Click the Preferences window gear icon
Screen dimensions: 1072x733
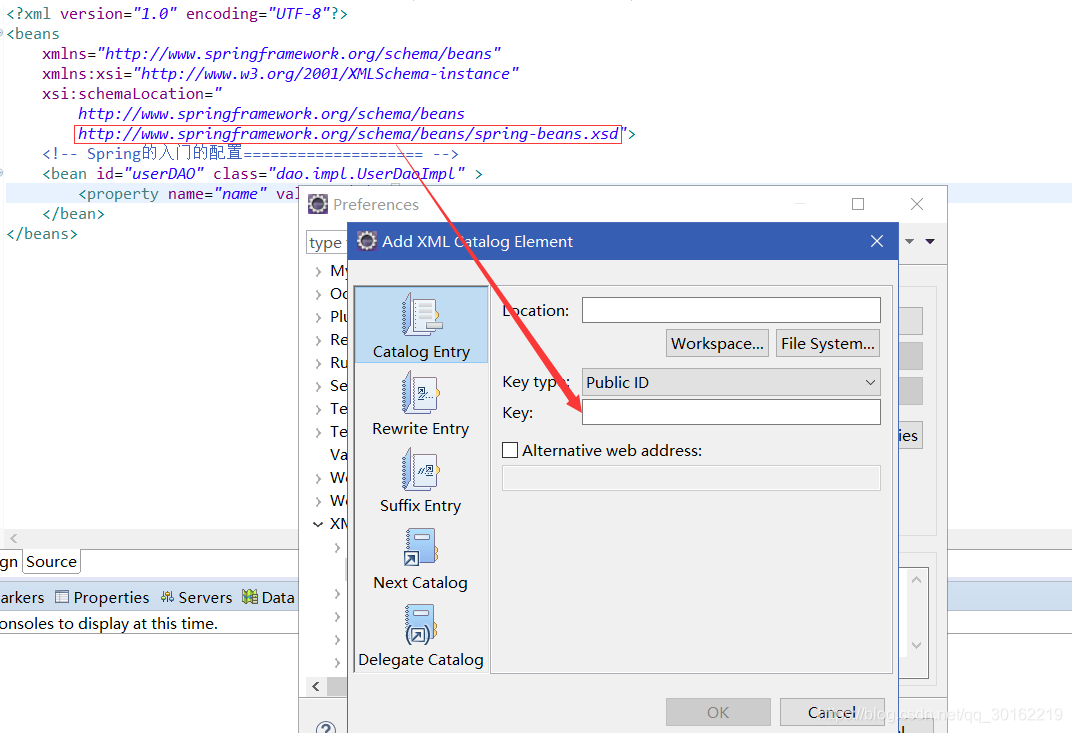click(318, 204)
